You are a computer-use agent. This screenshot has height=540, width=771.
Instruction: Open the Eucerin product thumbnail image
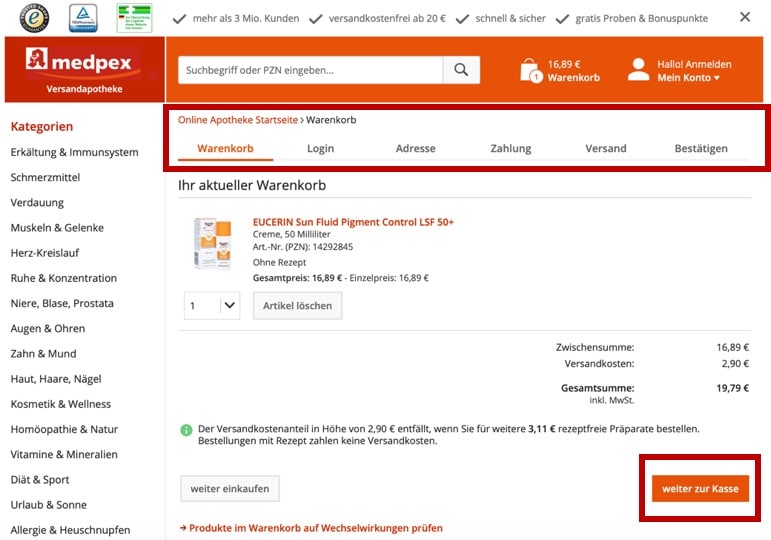tap(212, 243)
